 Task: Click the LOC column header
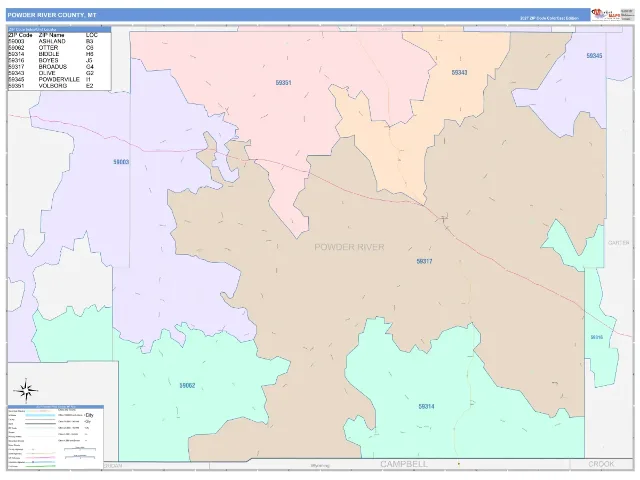92,35
